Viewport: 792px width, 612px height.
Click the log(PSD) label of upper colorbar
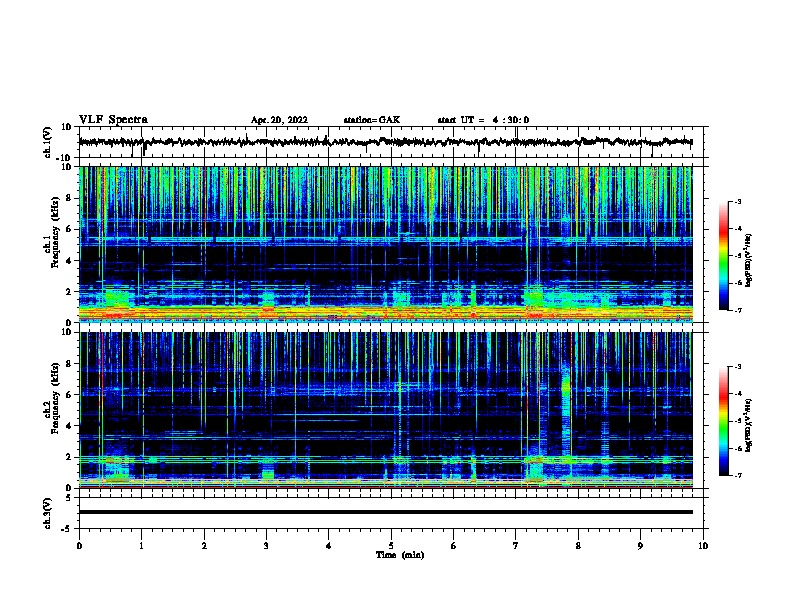pyautogui.click(x=749, y=261)
